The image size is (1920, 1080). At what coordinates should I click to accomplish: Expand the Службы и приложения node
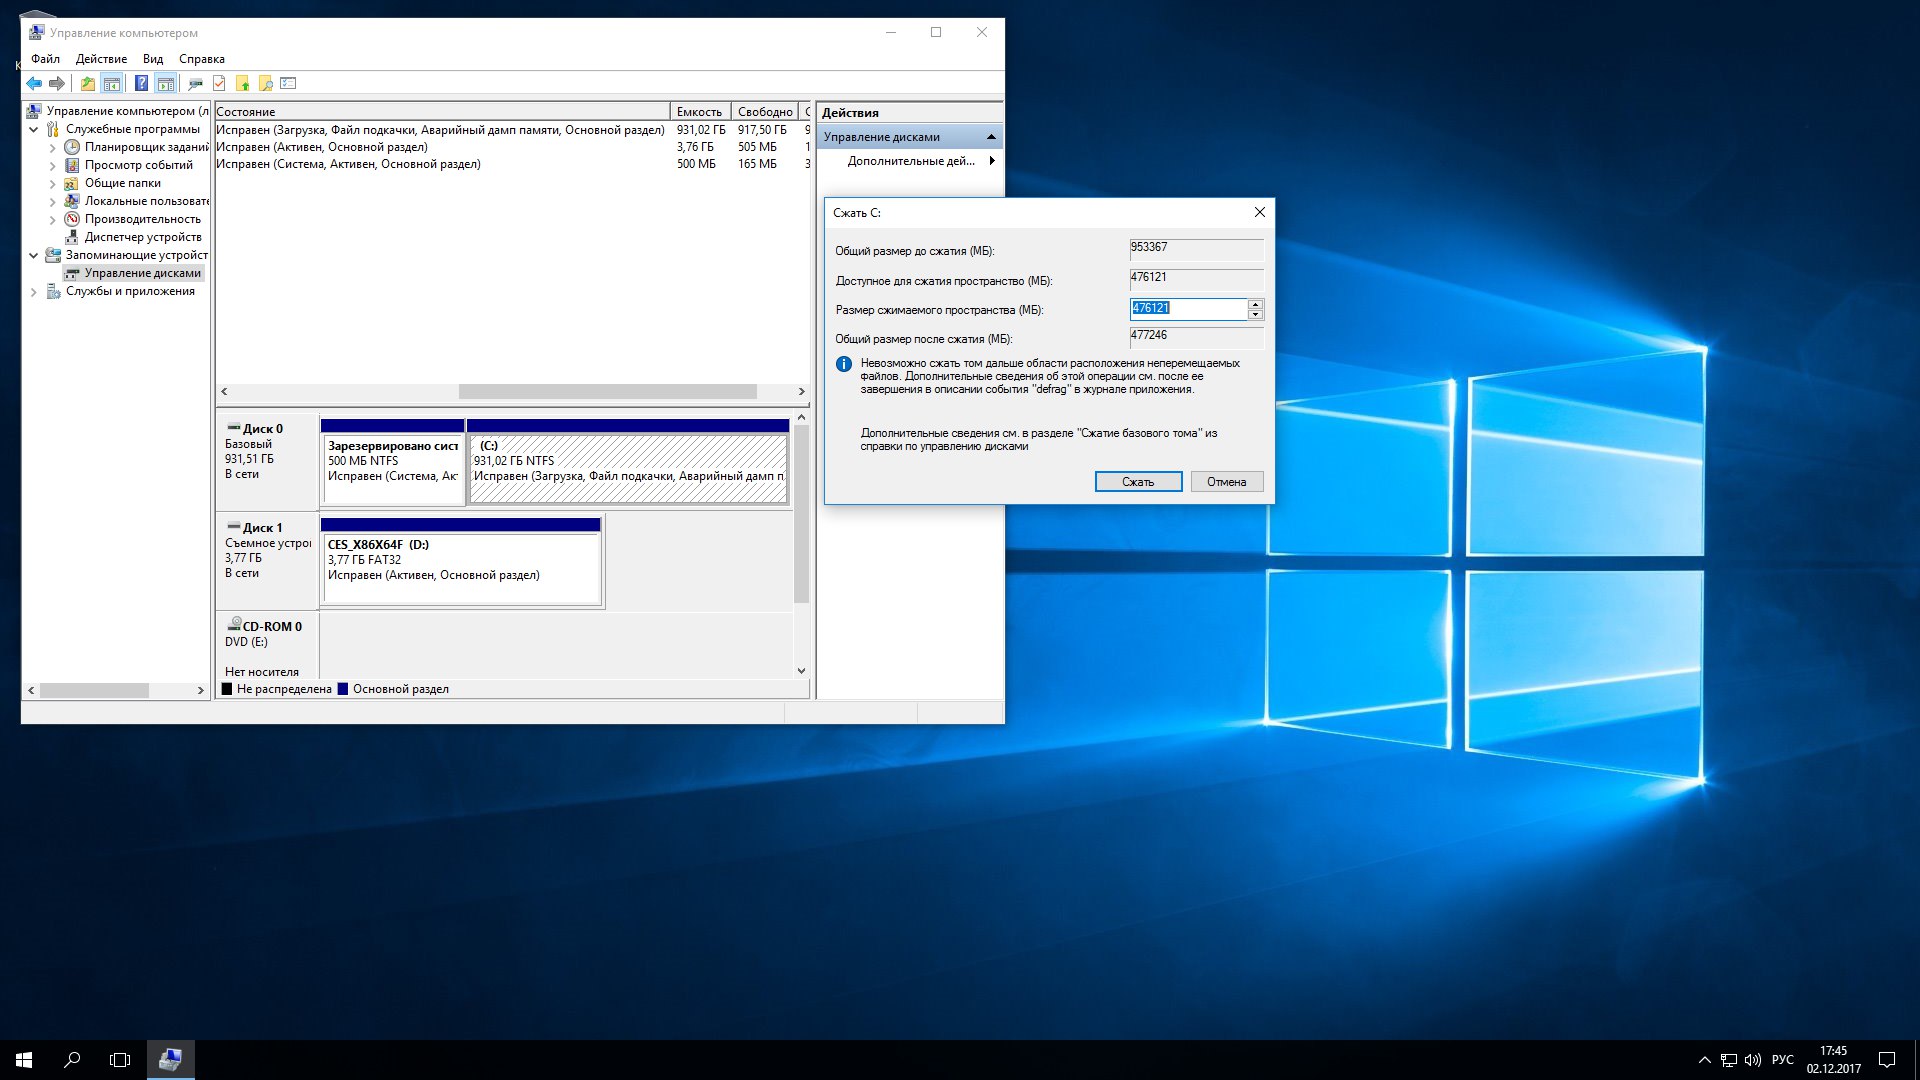(x=33, y=292)
